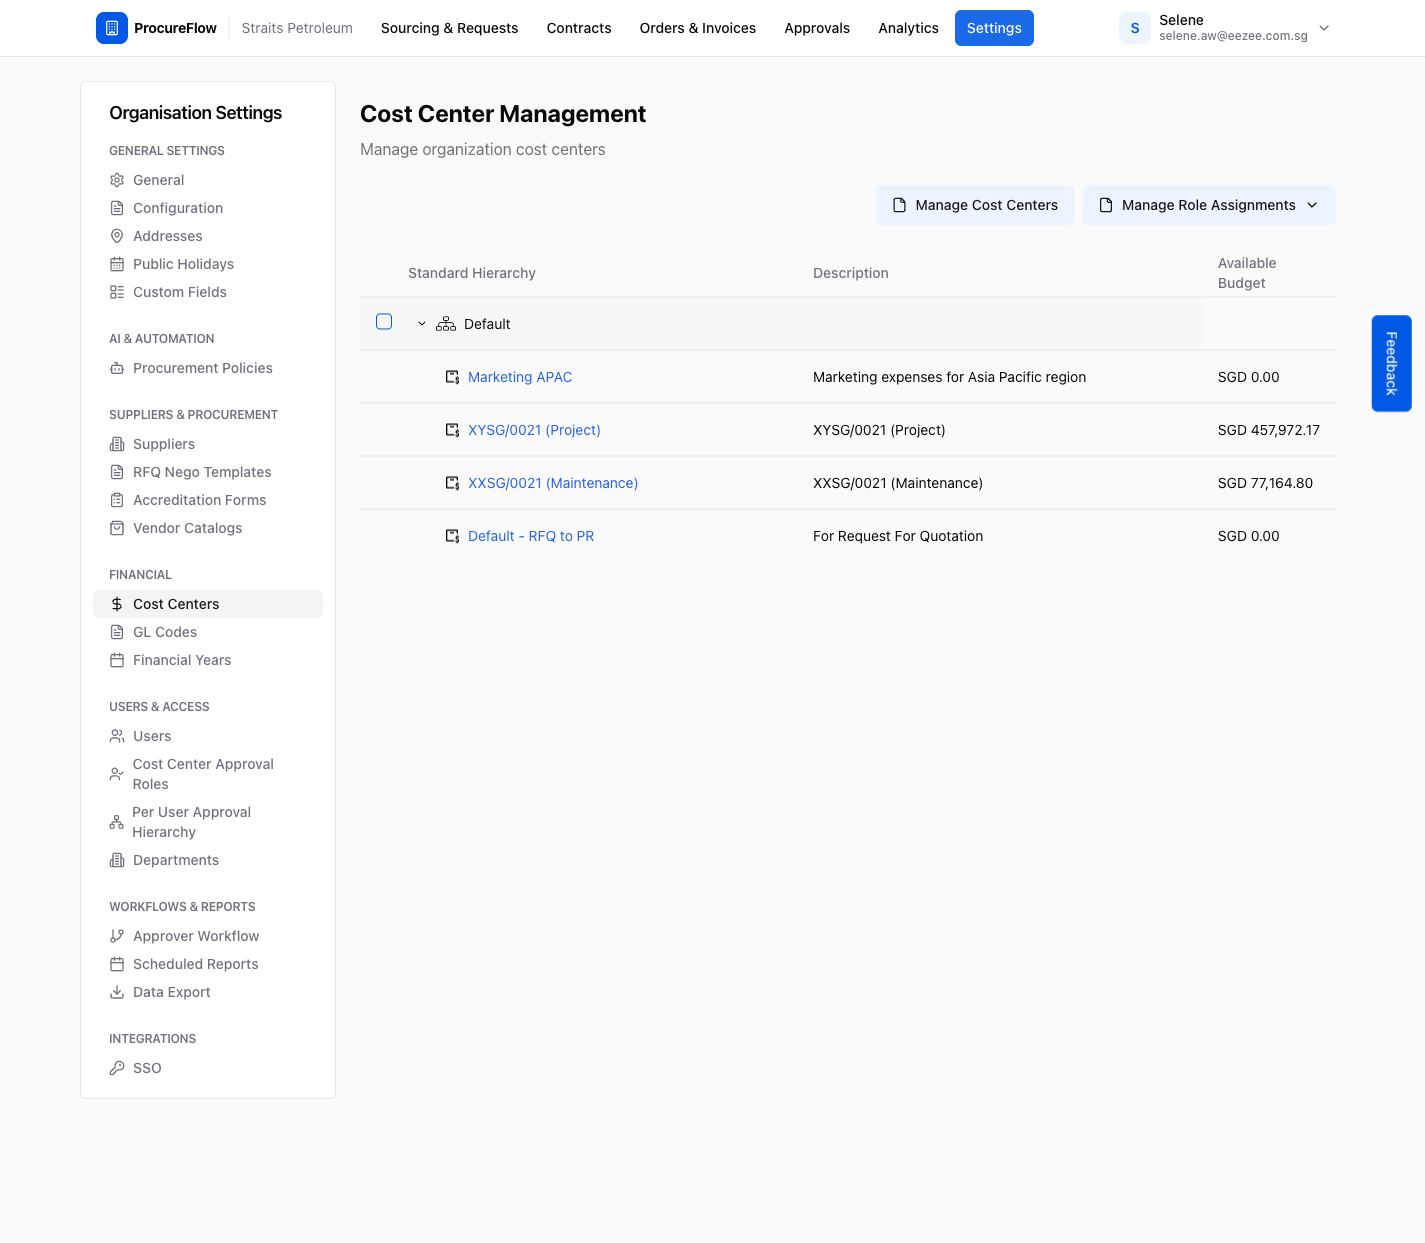Viewport: 1425px width, 1243px height.
Task: Click the GL Codes document icon
Action: pos(117,632)
